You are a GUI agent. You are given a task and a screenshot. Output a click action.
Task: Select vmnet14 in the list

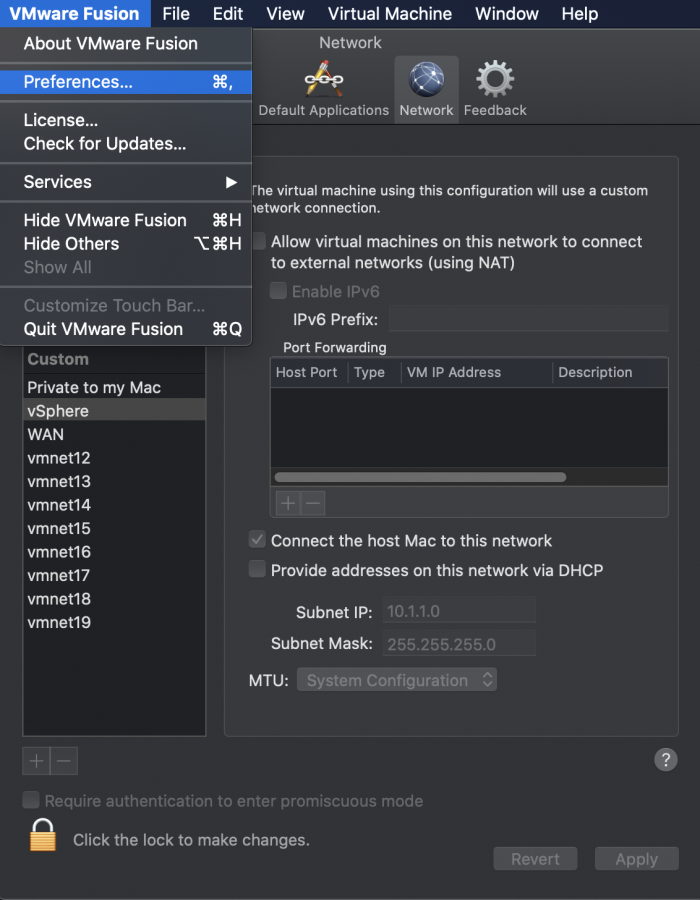click(114, 505)
